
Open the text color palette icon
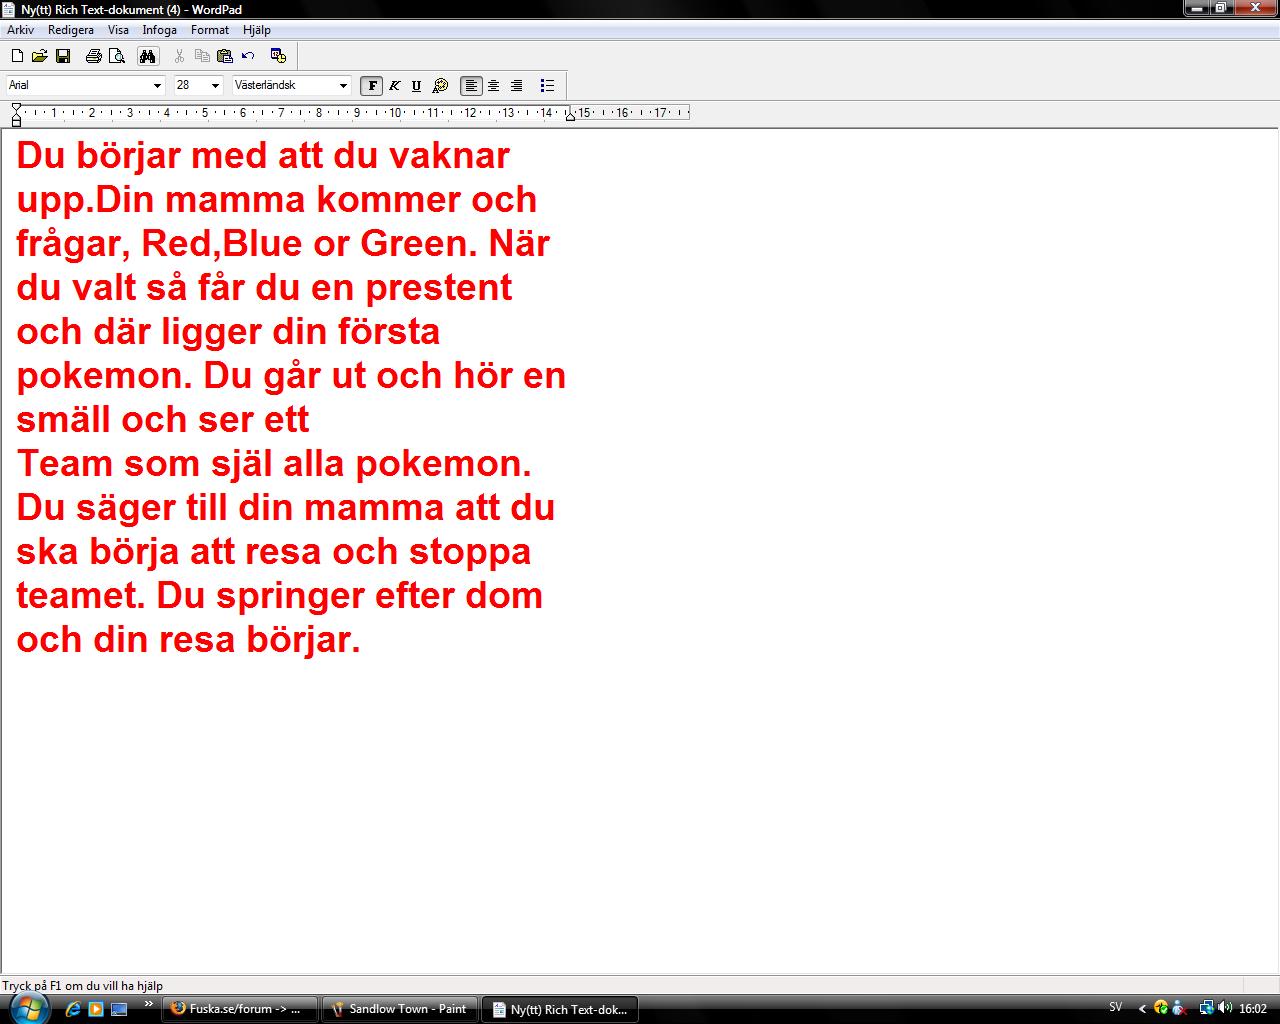pyautogui.click(x=440, y=86)
